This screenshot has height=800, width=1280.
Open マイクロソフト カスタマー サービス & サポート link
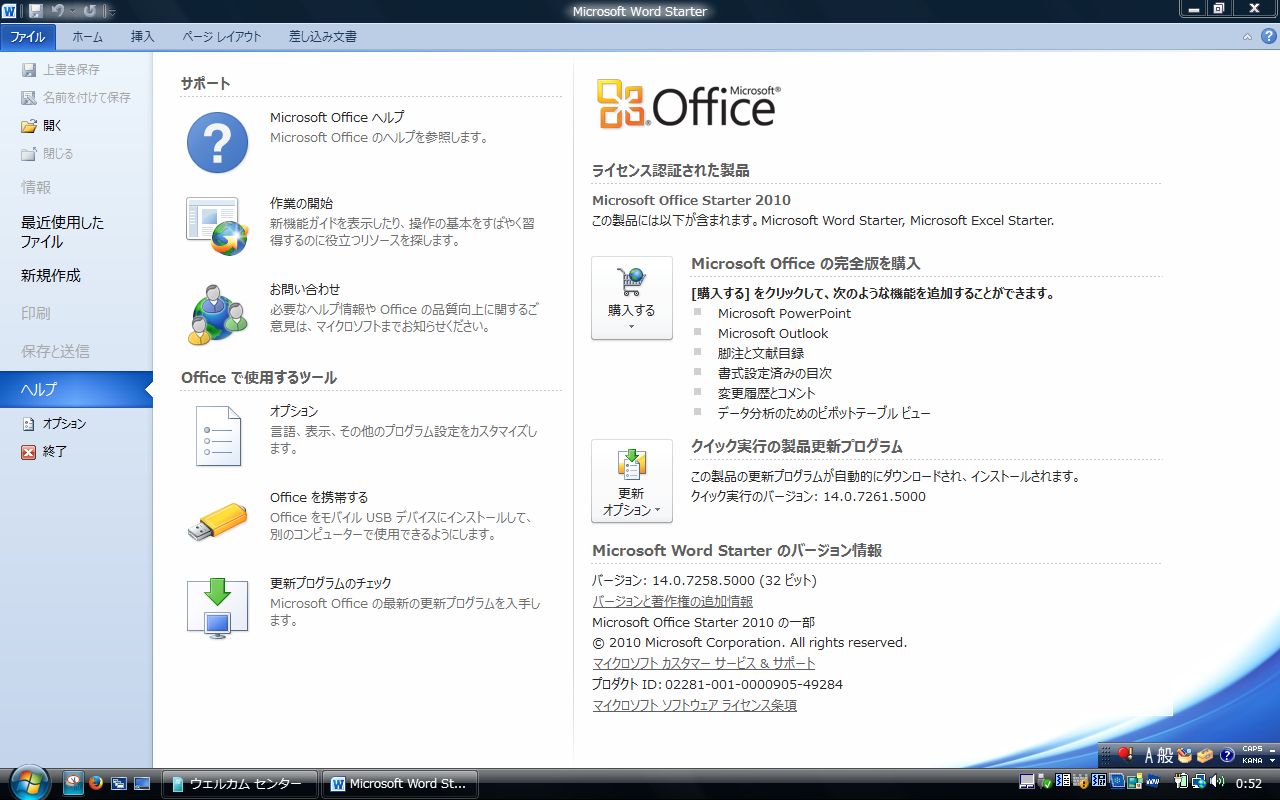click(x=704, y=664)
